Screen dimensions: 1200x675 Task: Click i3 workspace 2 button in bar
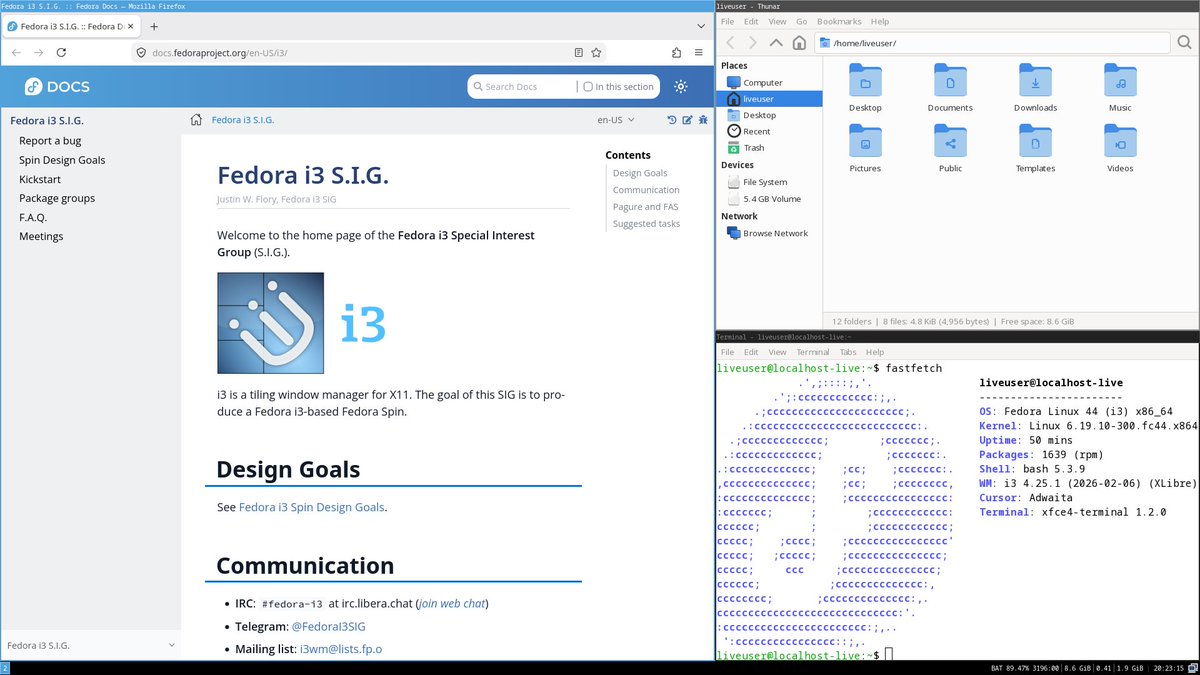tap(5, 668)
